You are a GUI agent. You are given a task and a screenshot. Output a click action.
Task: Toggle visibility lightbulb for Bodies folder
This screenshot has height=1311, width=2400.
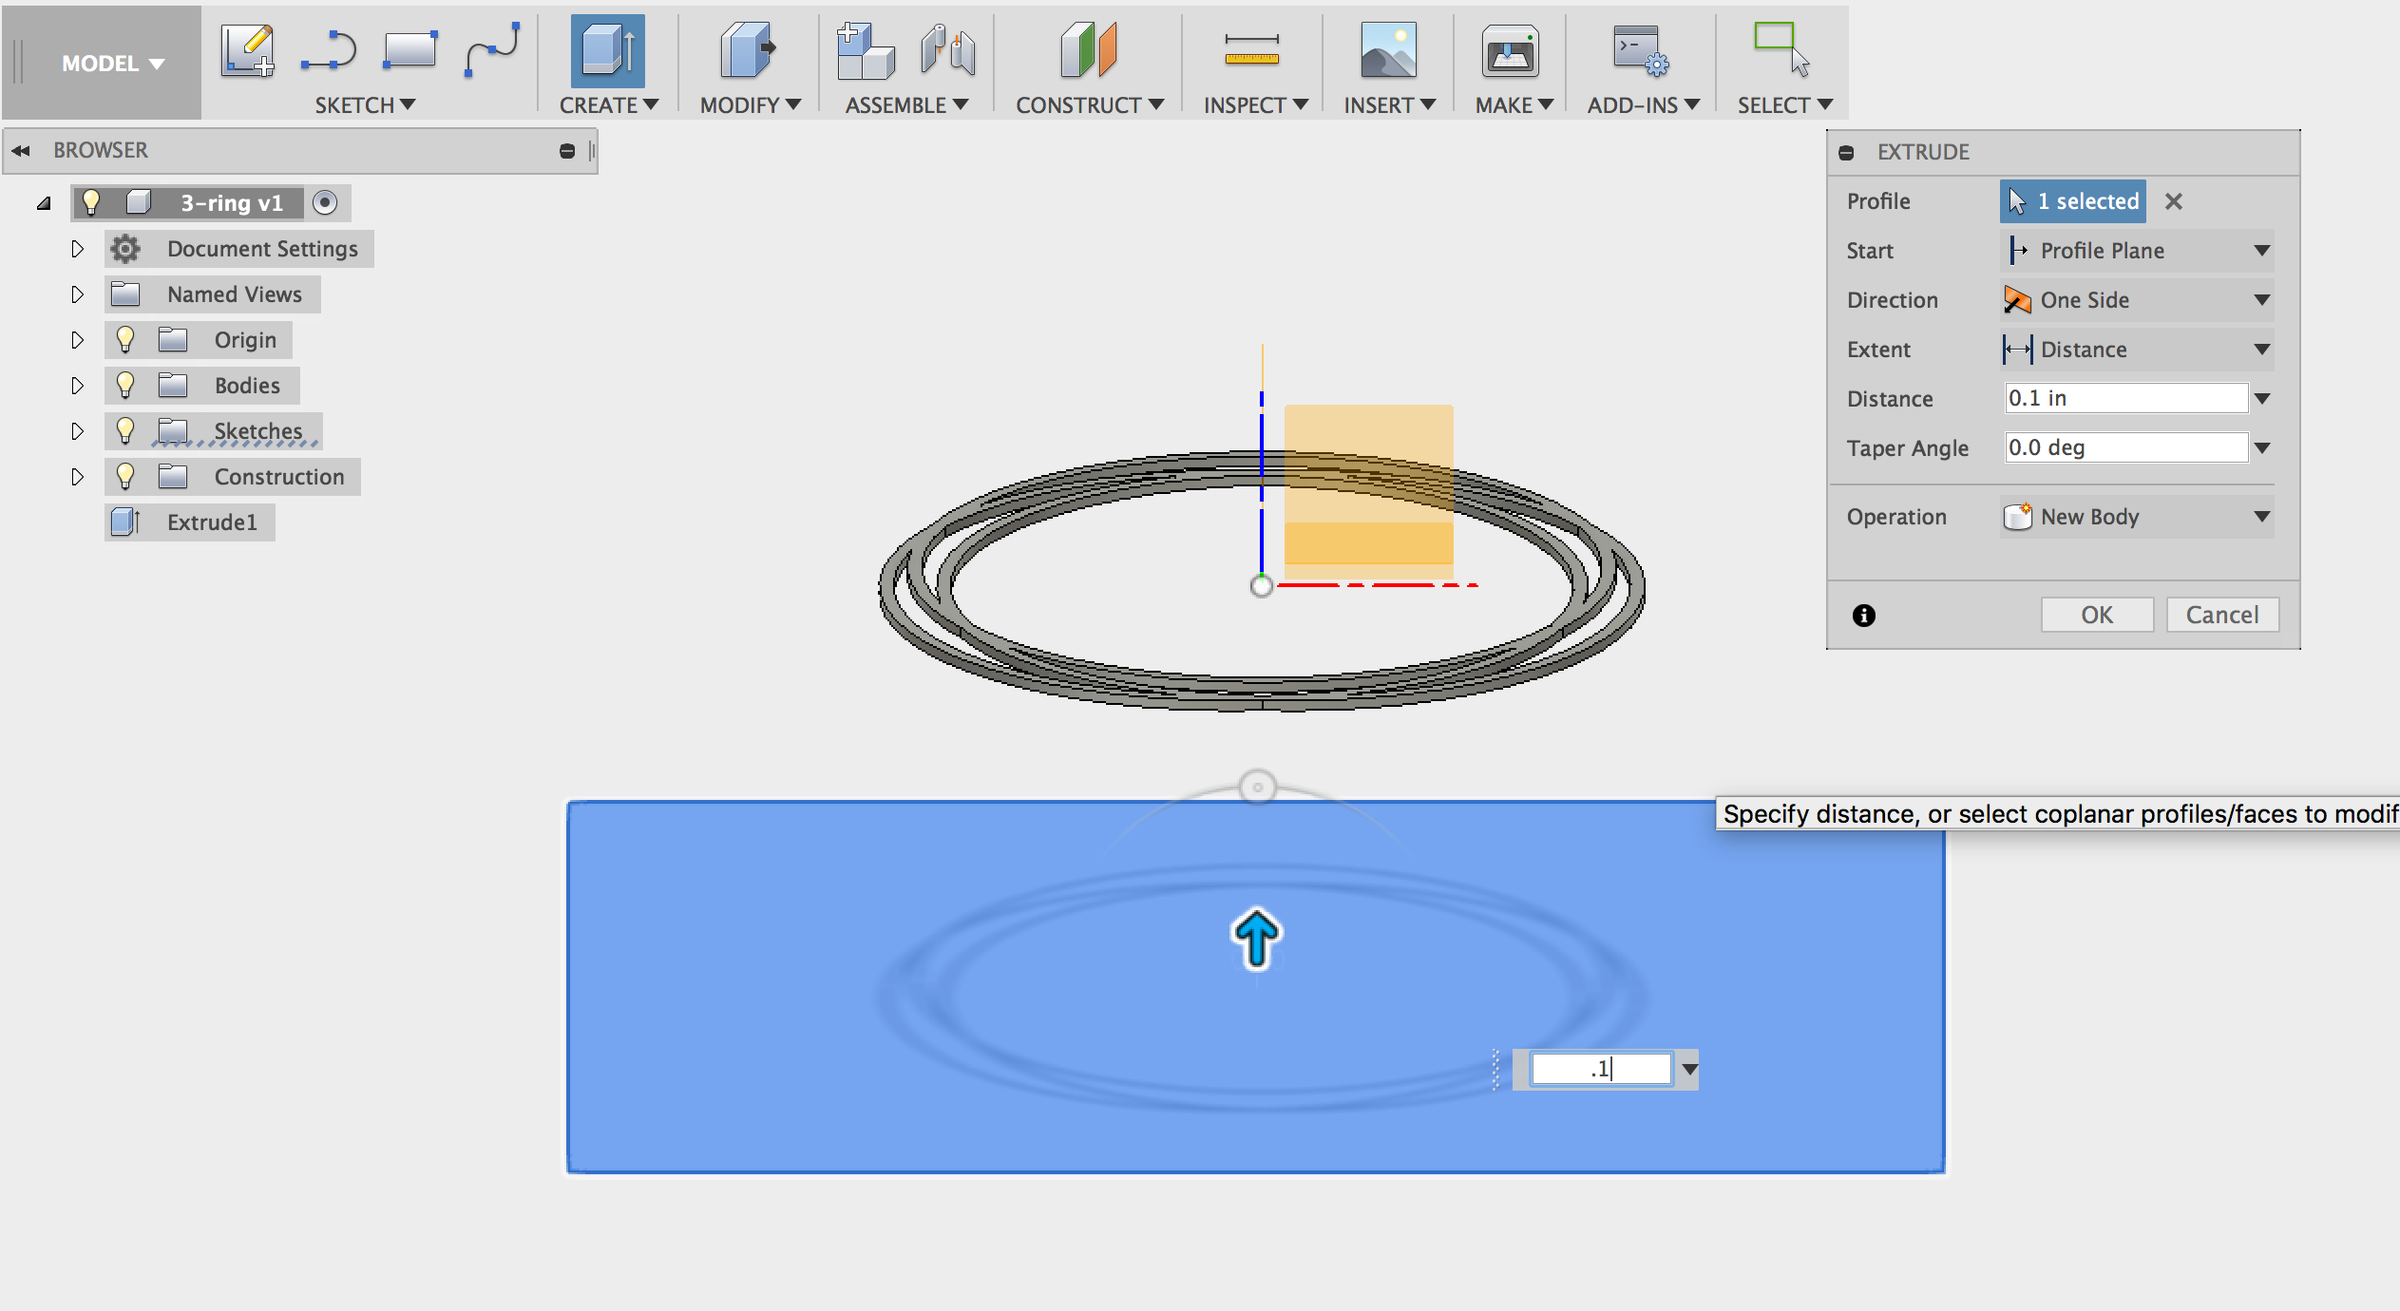[125, 385]
